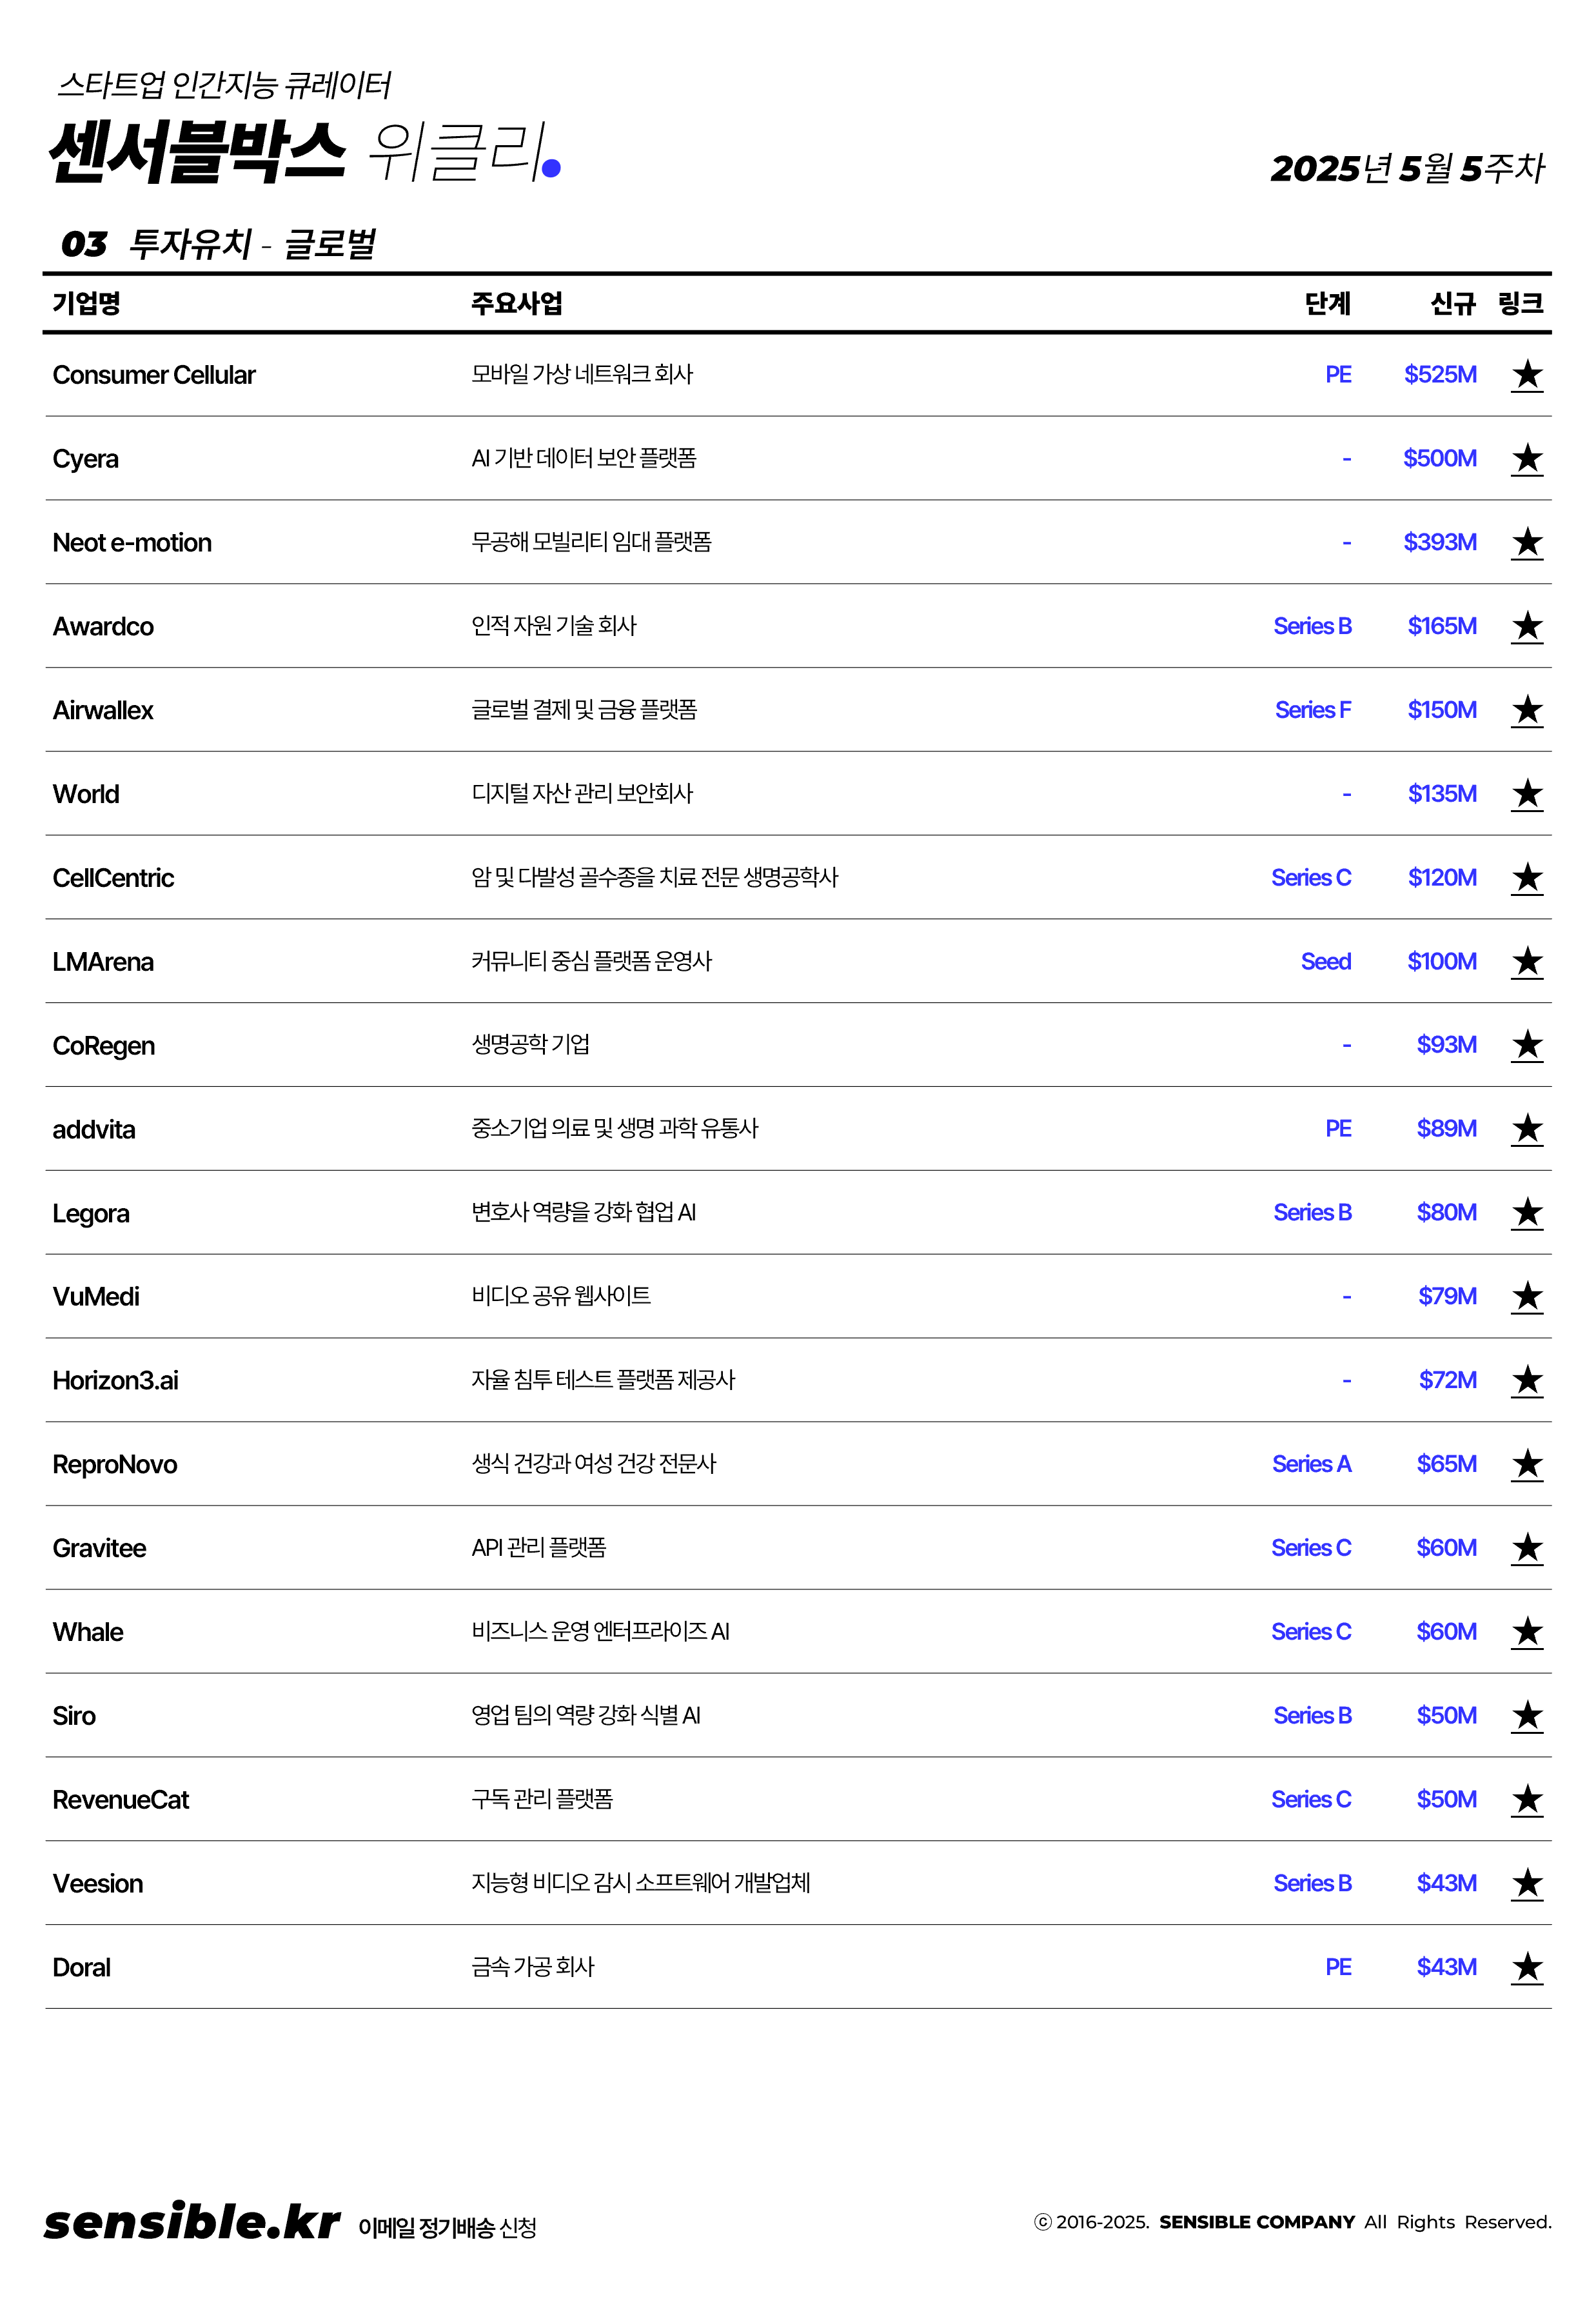Open the star link for Legora
The image size is (1596, 2306).
pos(1526,1213)
